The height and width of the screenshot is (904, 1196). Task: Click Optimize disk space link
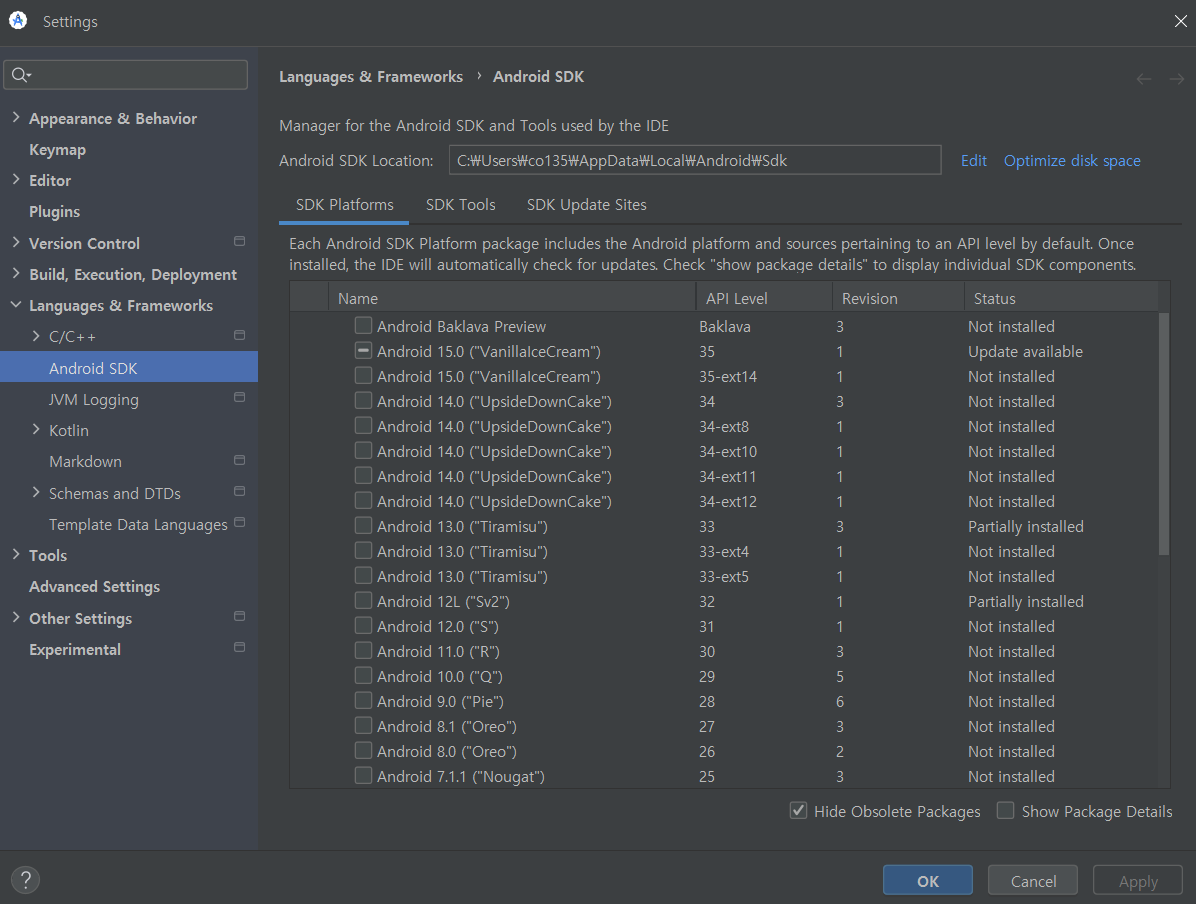tap(1072, 160)
